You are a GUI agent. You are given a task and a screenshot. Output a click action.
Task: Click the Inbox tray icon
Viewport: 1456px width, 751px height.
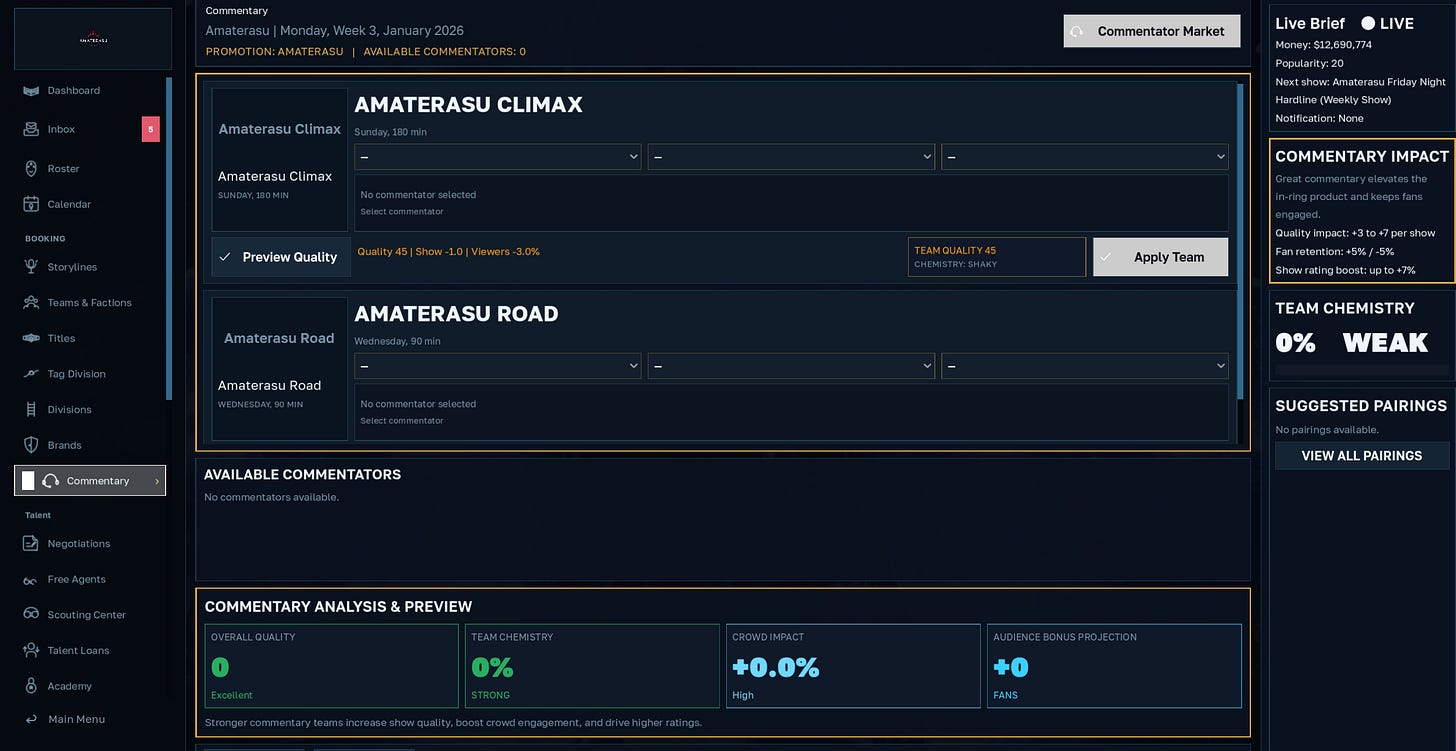point(31,129)
